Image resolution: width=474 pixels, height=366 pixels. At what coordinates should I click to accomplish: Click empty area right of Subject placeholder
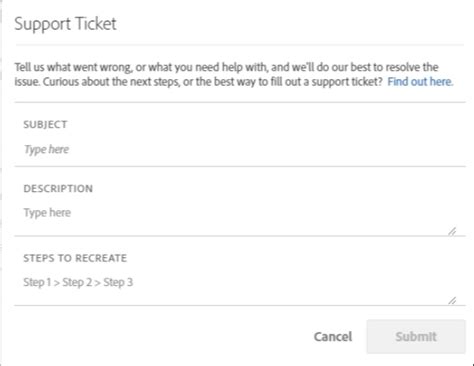click(267, 149)
